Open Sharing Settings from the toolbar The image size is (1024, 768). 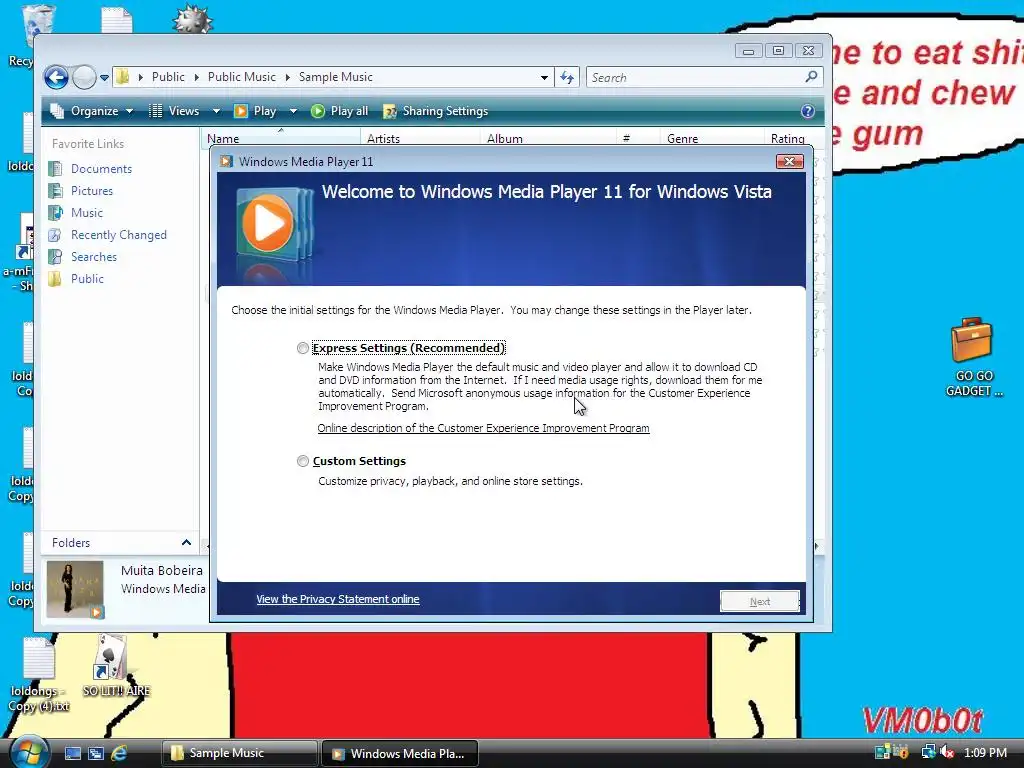(436, 111)
